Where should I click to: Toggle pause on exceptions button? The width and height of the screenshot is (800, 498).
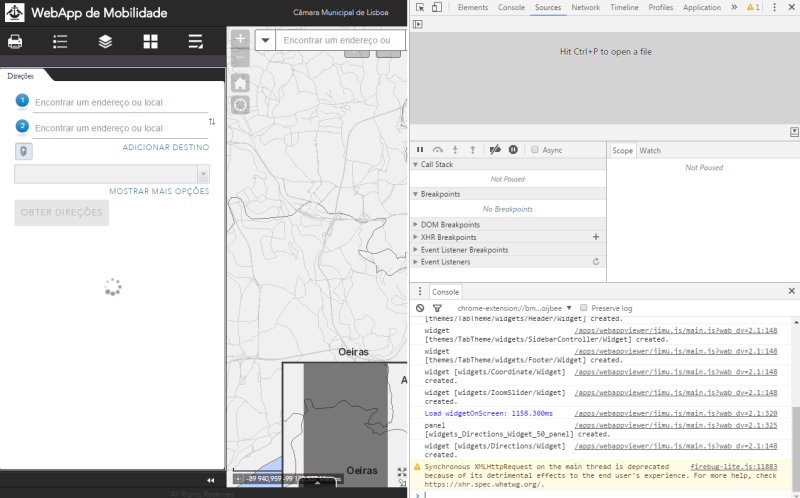point(512,149)
